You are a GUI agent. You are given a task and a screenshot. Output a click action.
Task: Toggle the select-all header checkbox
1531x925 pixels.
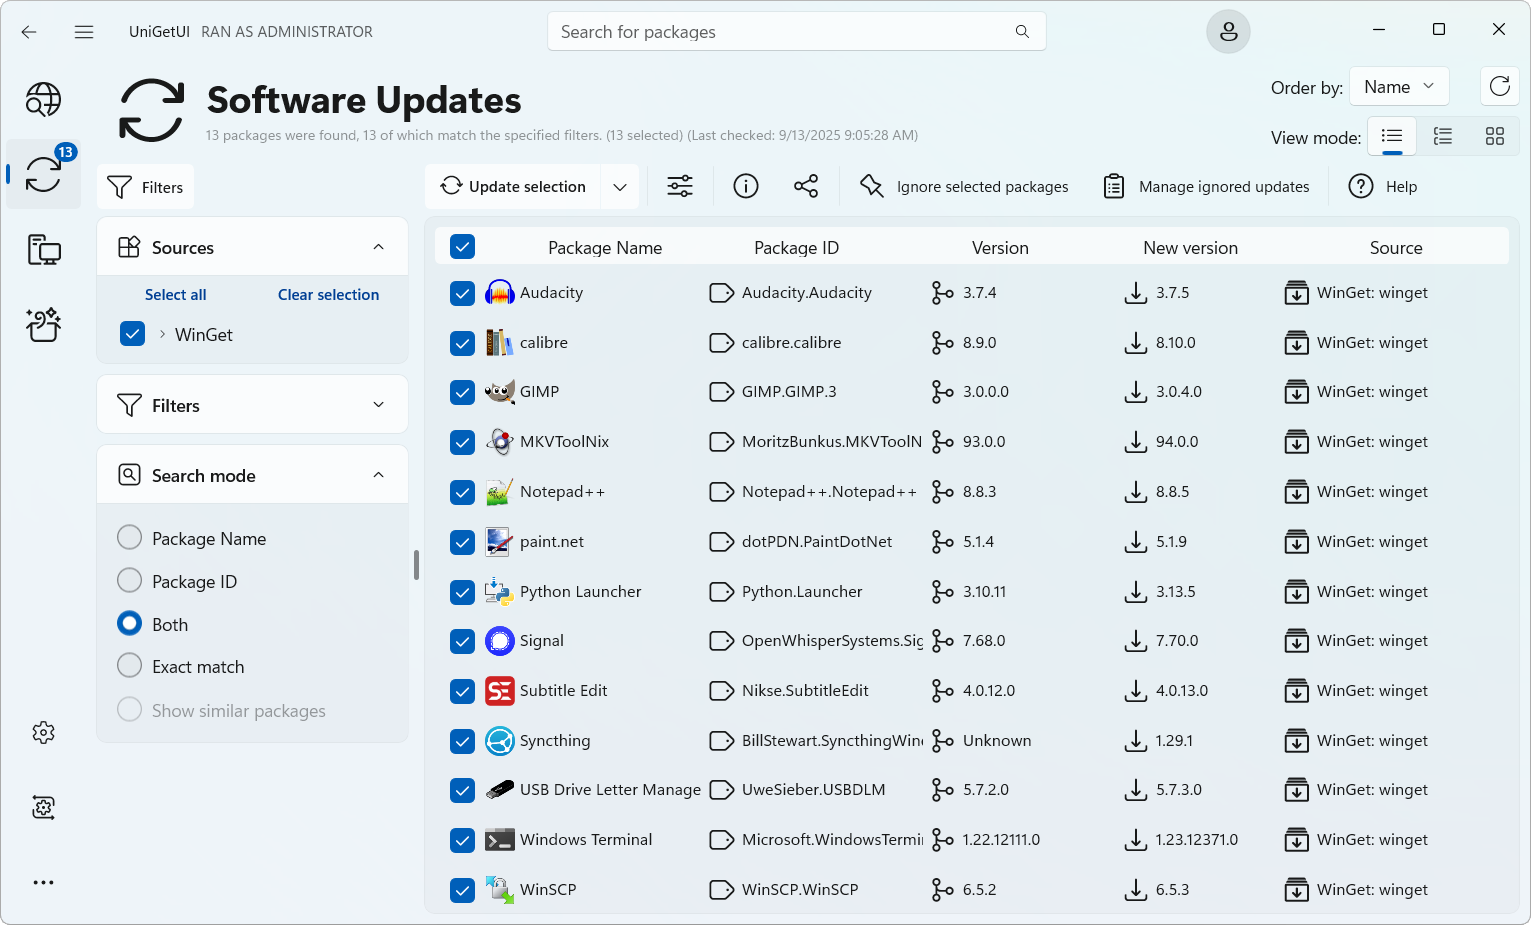[462, 247]
